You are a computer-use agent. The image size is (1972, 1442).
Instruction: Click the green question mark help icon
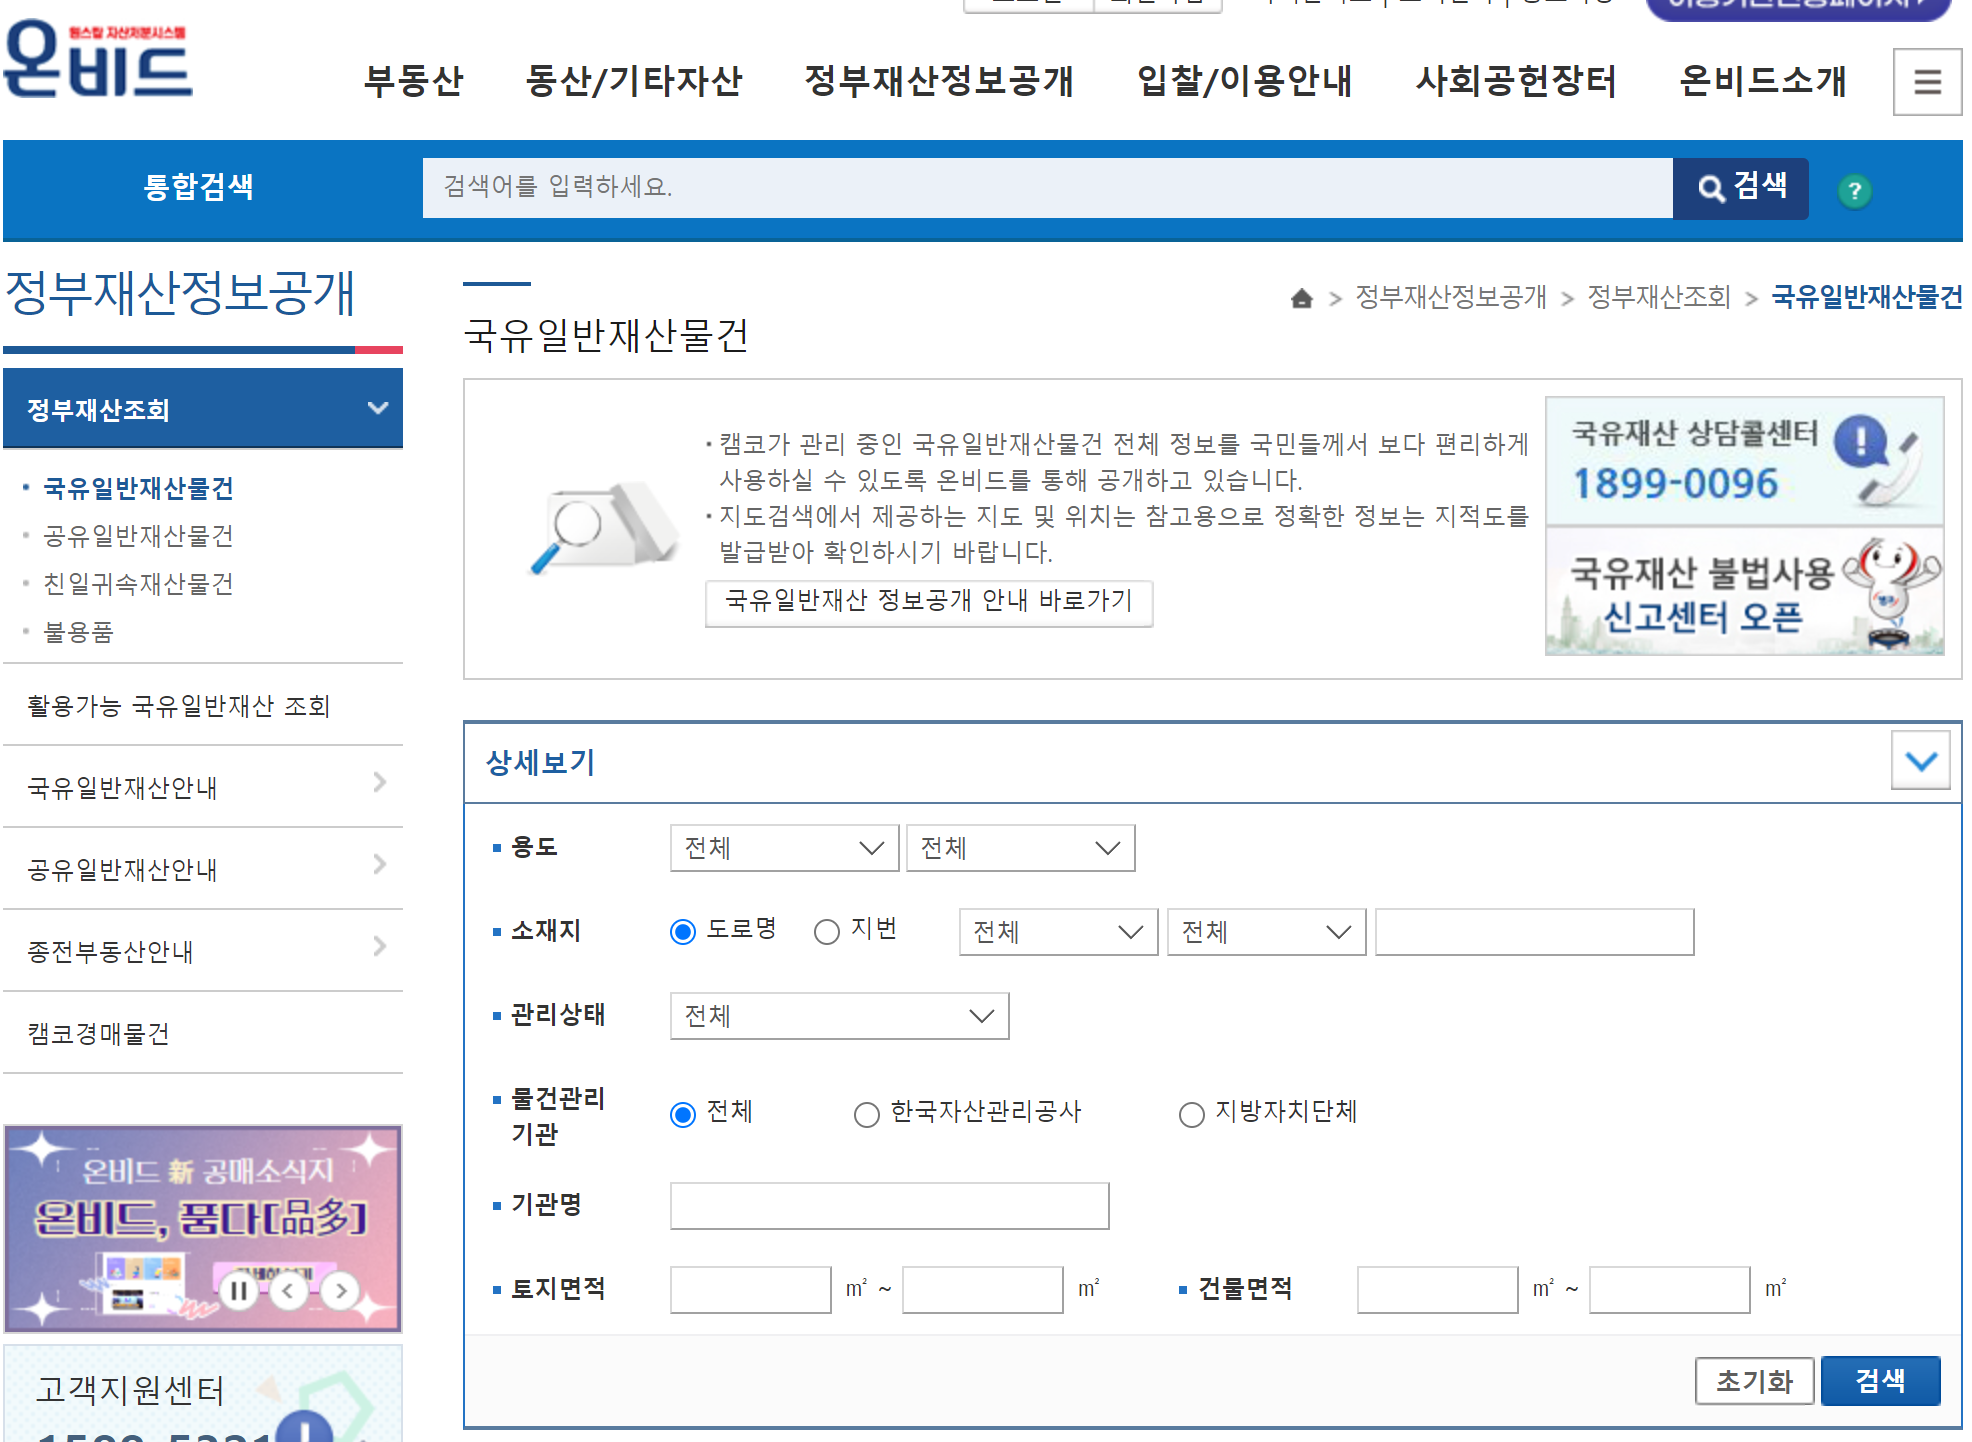pyautogui.click(x=1854, y=191)
